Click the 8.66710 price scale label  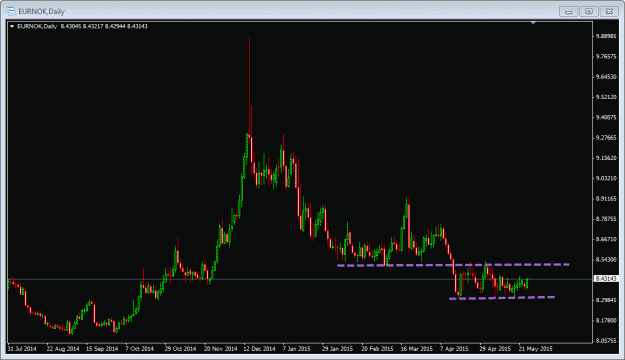pos(606,239)
